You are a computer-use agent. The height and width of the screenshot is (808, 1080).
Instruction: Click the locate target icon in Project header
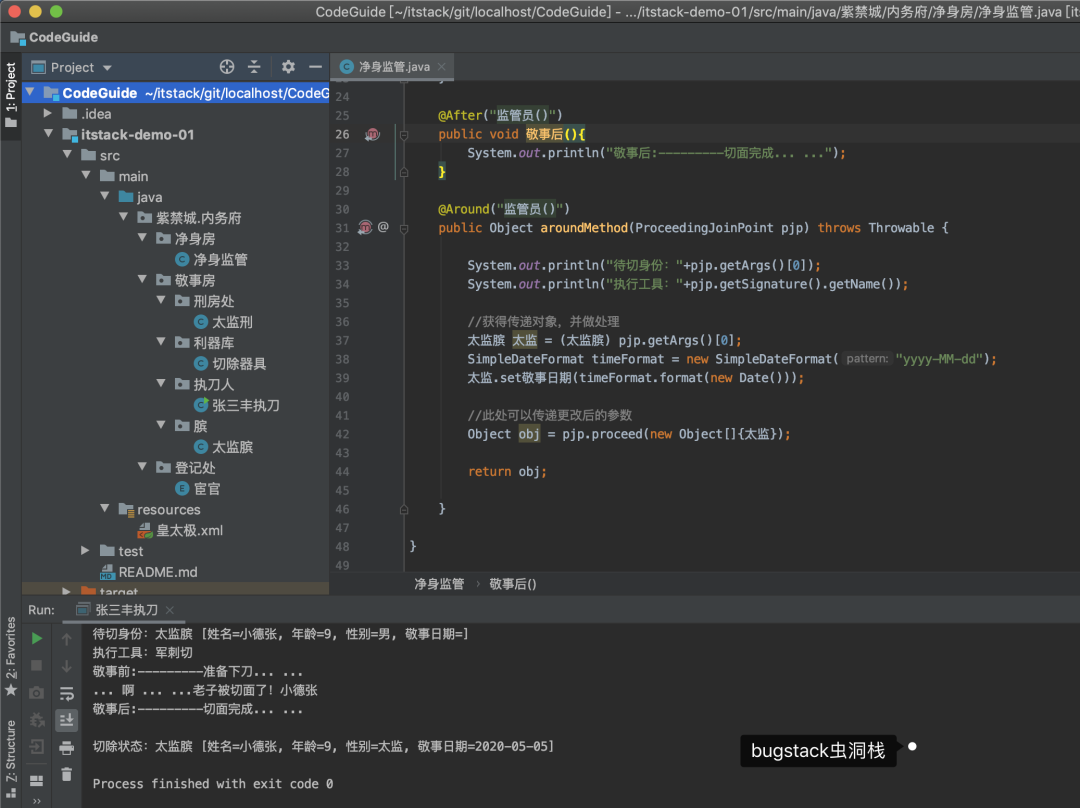[227, 67]
